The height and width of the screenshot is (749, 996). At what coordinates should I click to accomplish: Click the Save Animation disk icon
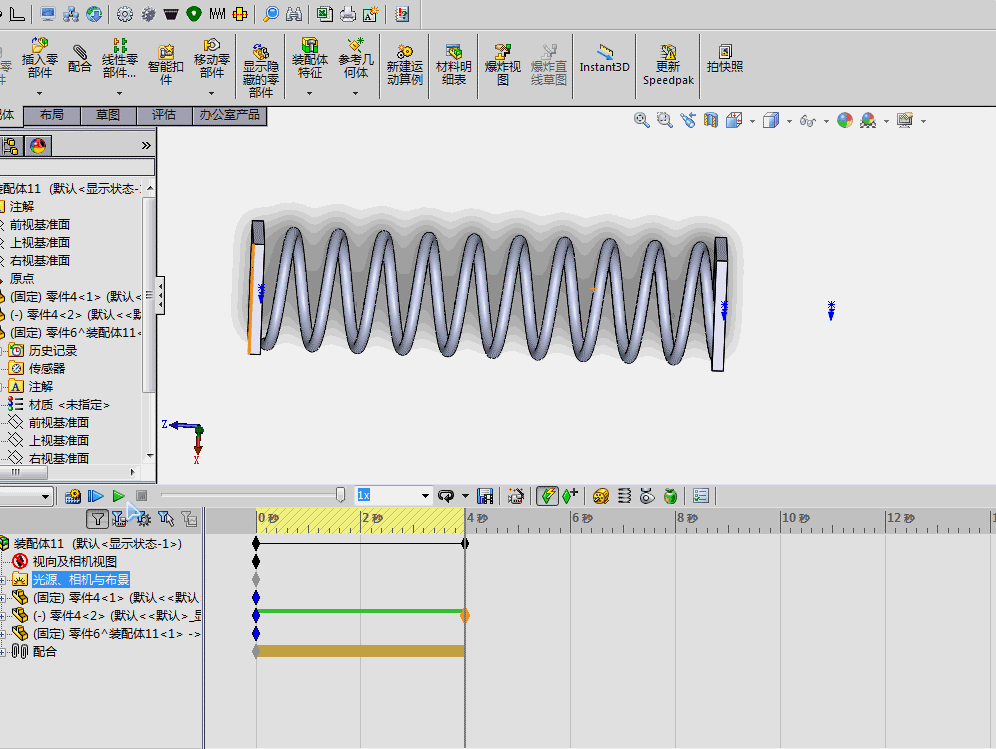click(485, 496)
